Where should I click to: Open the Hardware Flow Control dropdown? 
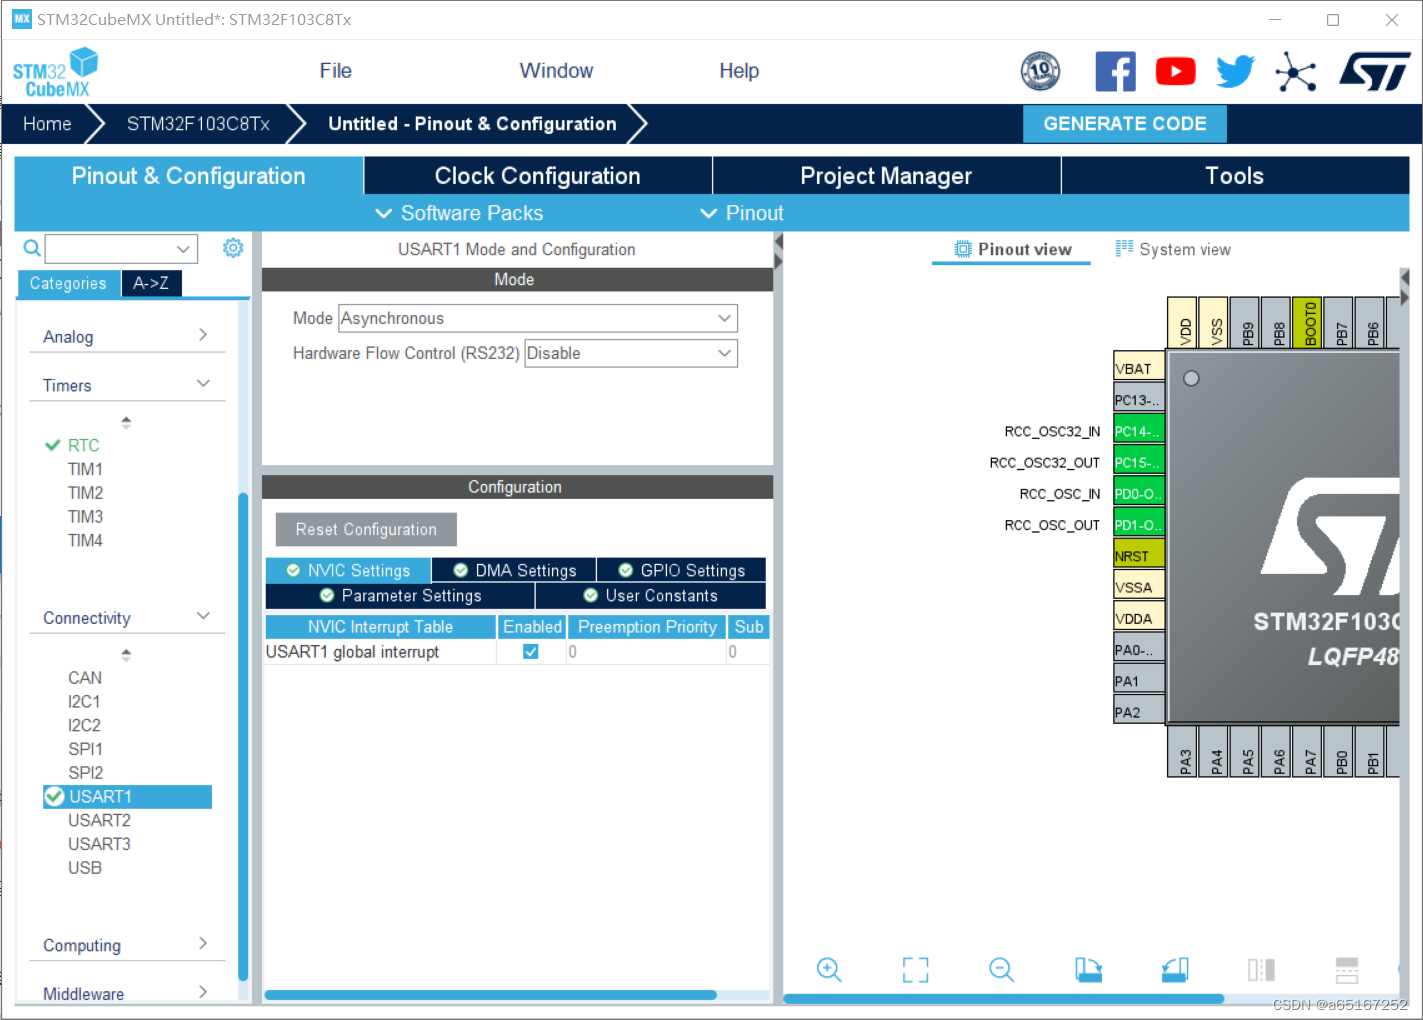(x=631, y=353)
